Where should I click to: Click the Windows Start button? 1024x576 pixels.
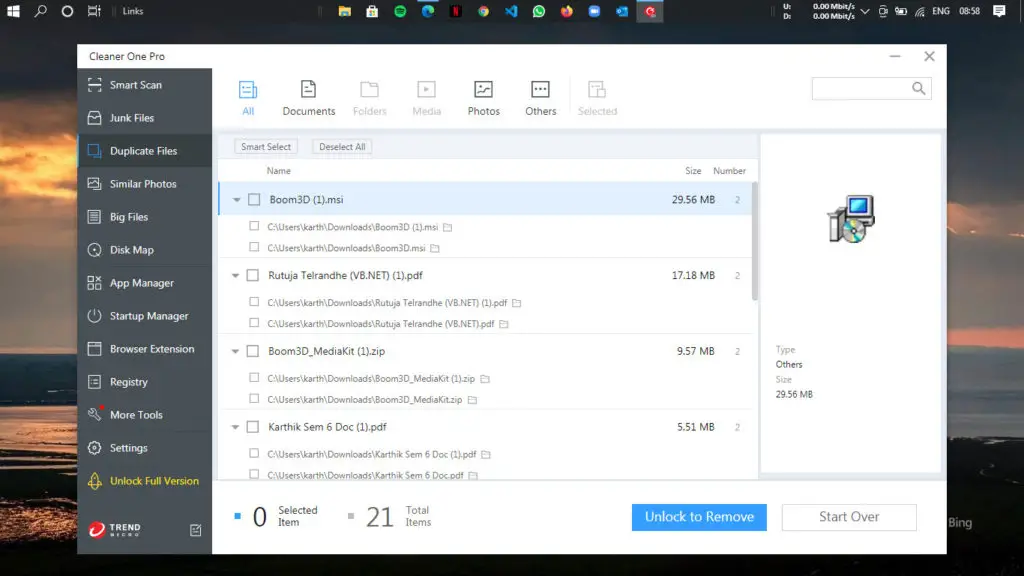tap(13, 11)
